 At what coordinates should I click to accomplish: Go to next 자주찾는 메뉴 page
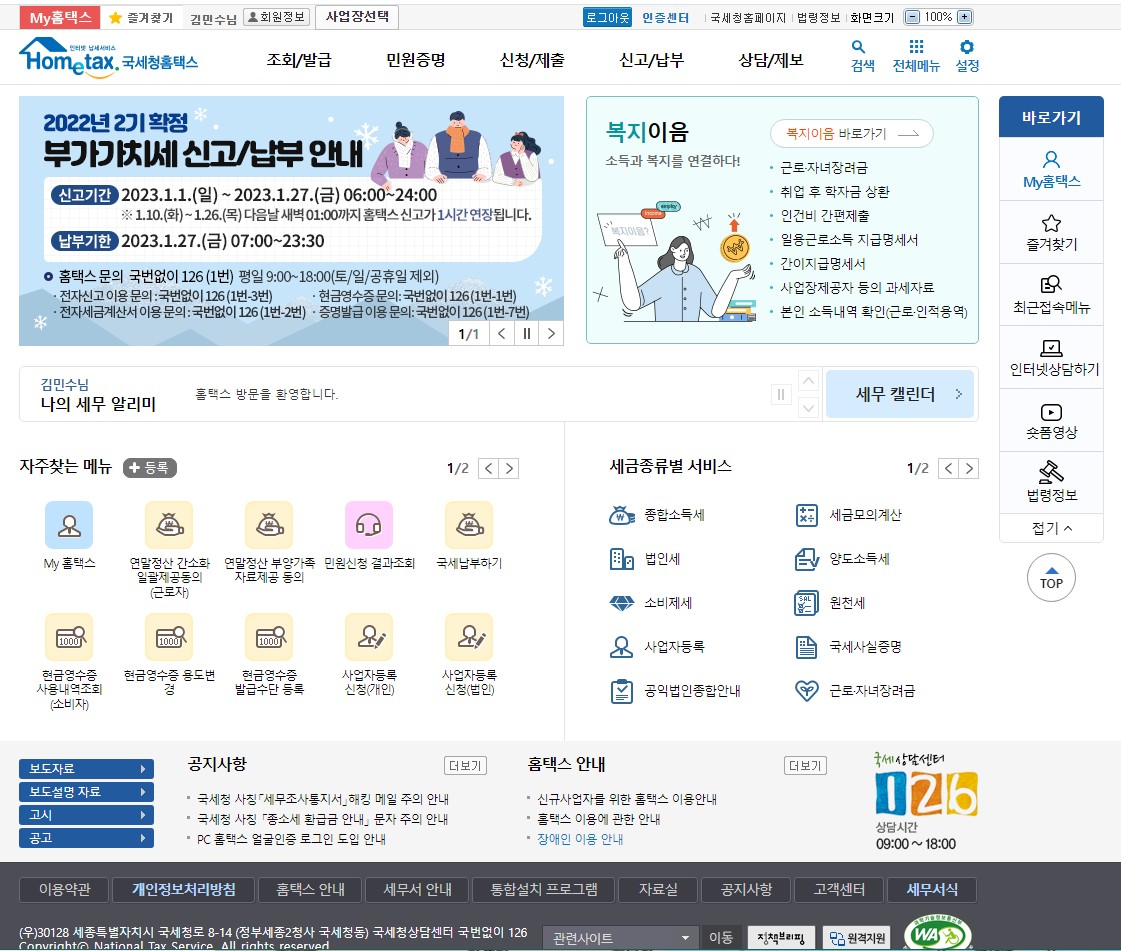pyautogui.click(x=509, y=468)
